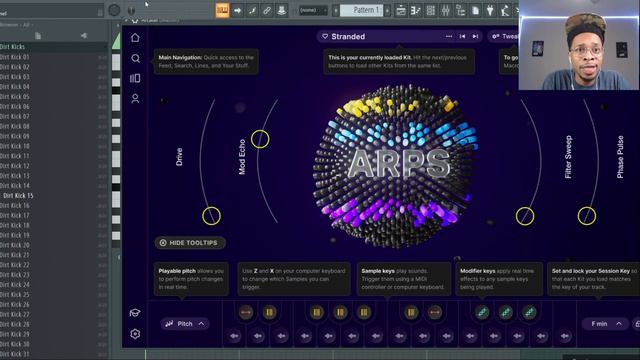640x360 pixels.
Task: Select Dirt Kick 15 in browser
Action: coord(53,196)
